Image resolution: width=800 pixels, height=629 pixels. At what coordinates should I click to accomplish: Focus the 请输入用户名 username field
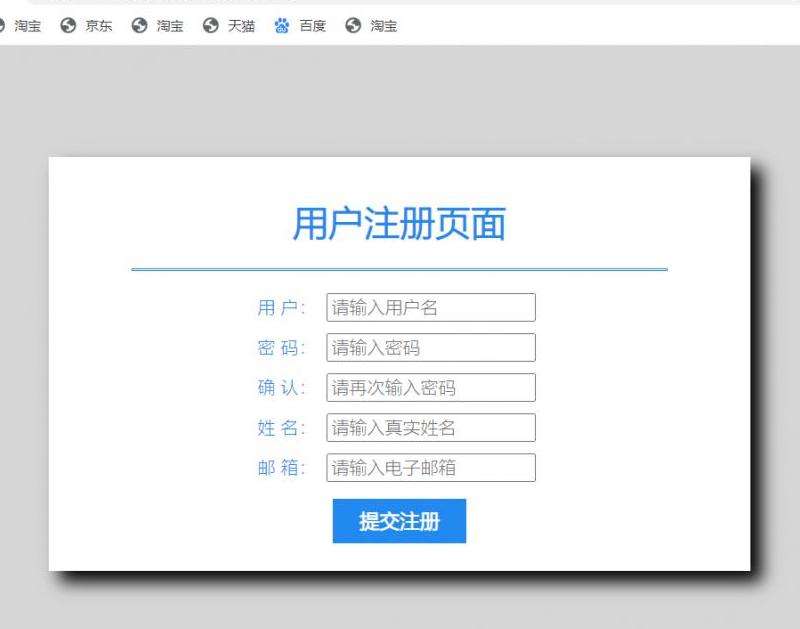[431, 307]
